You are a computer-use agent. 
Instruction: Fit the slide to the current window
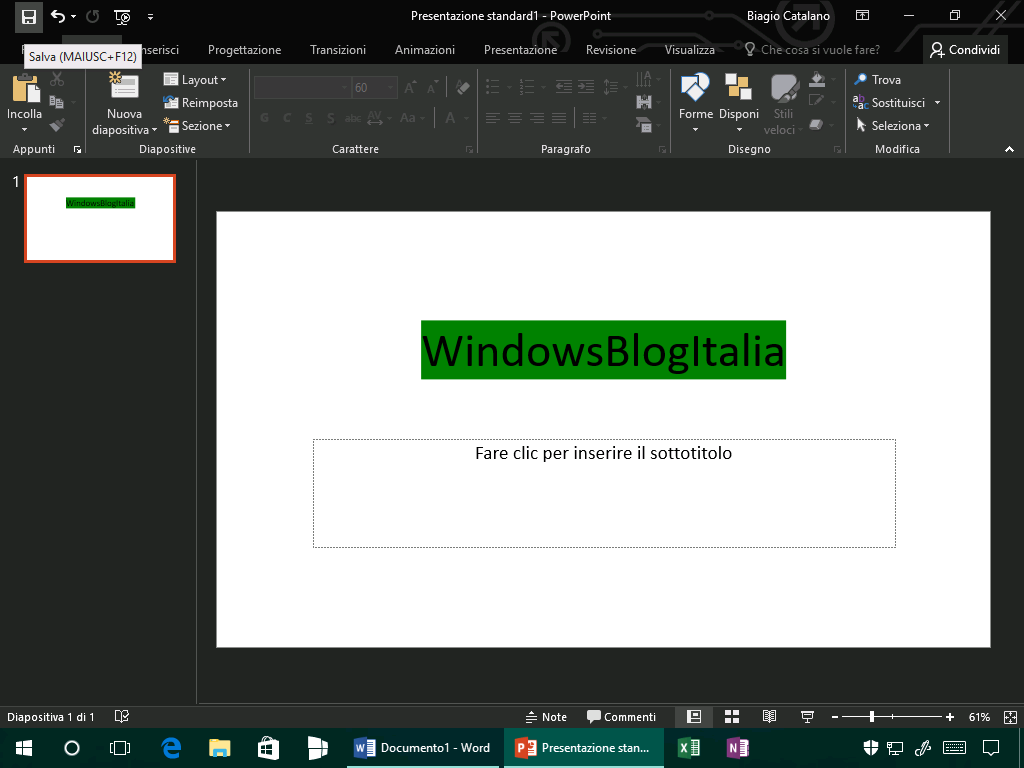pos(1010,717)
